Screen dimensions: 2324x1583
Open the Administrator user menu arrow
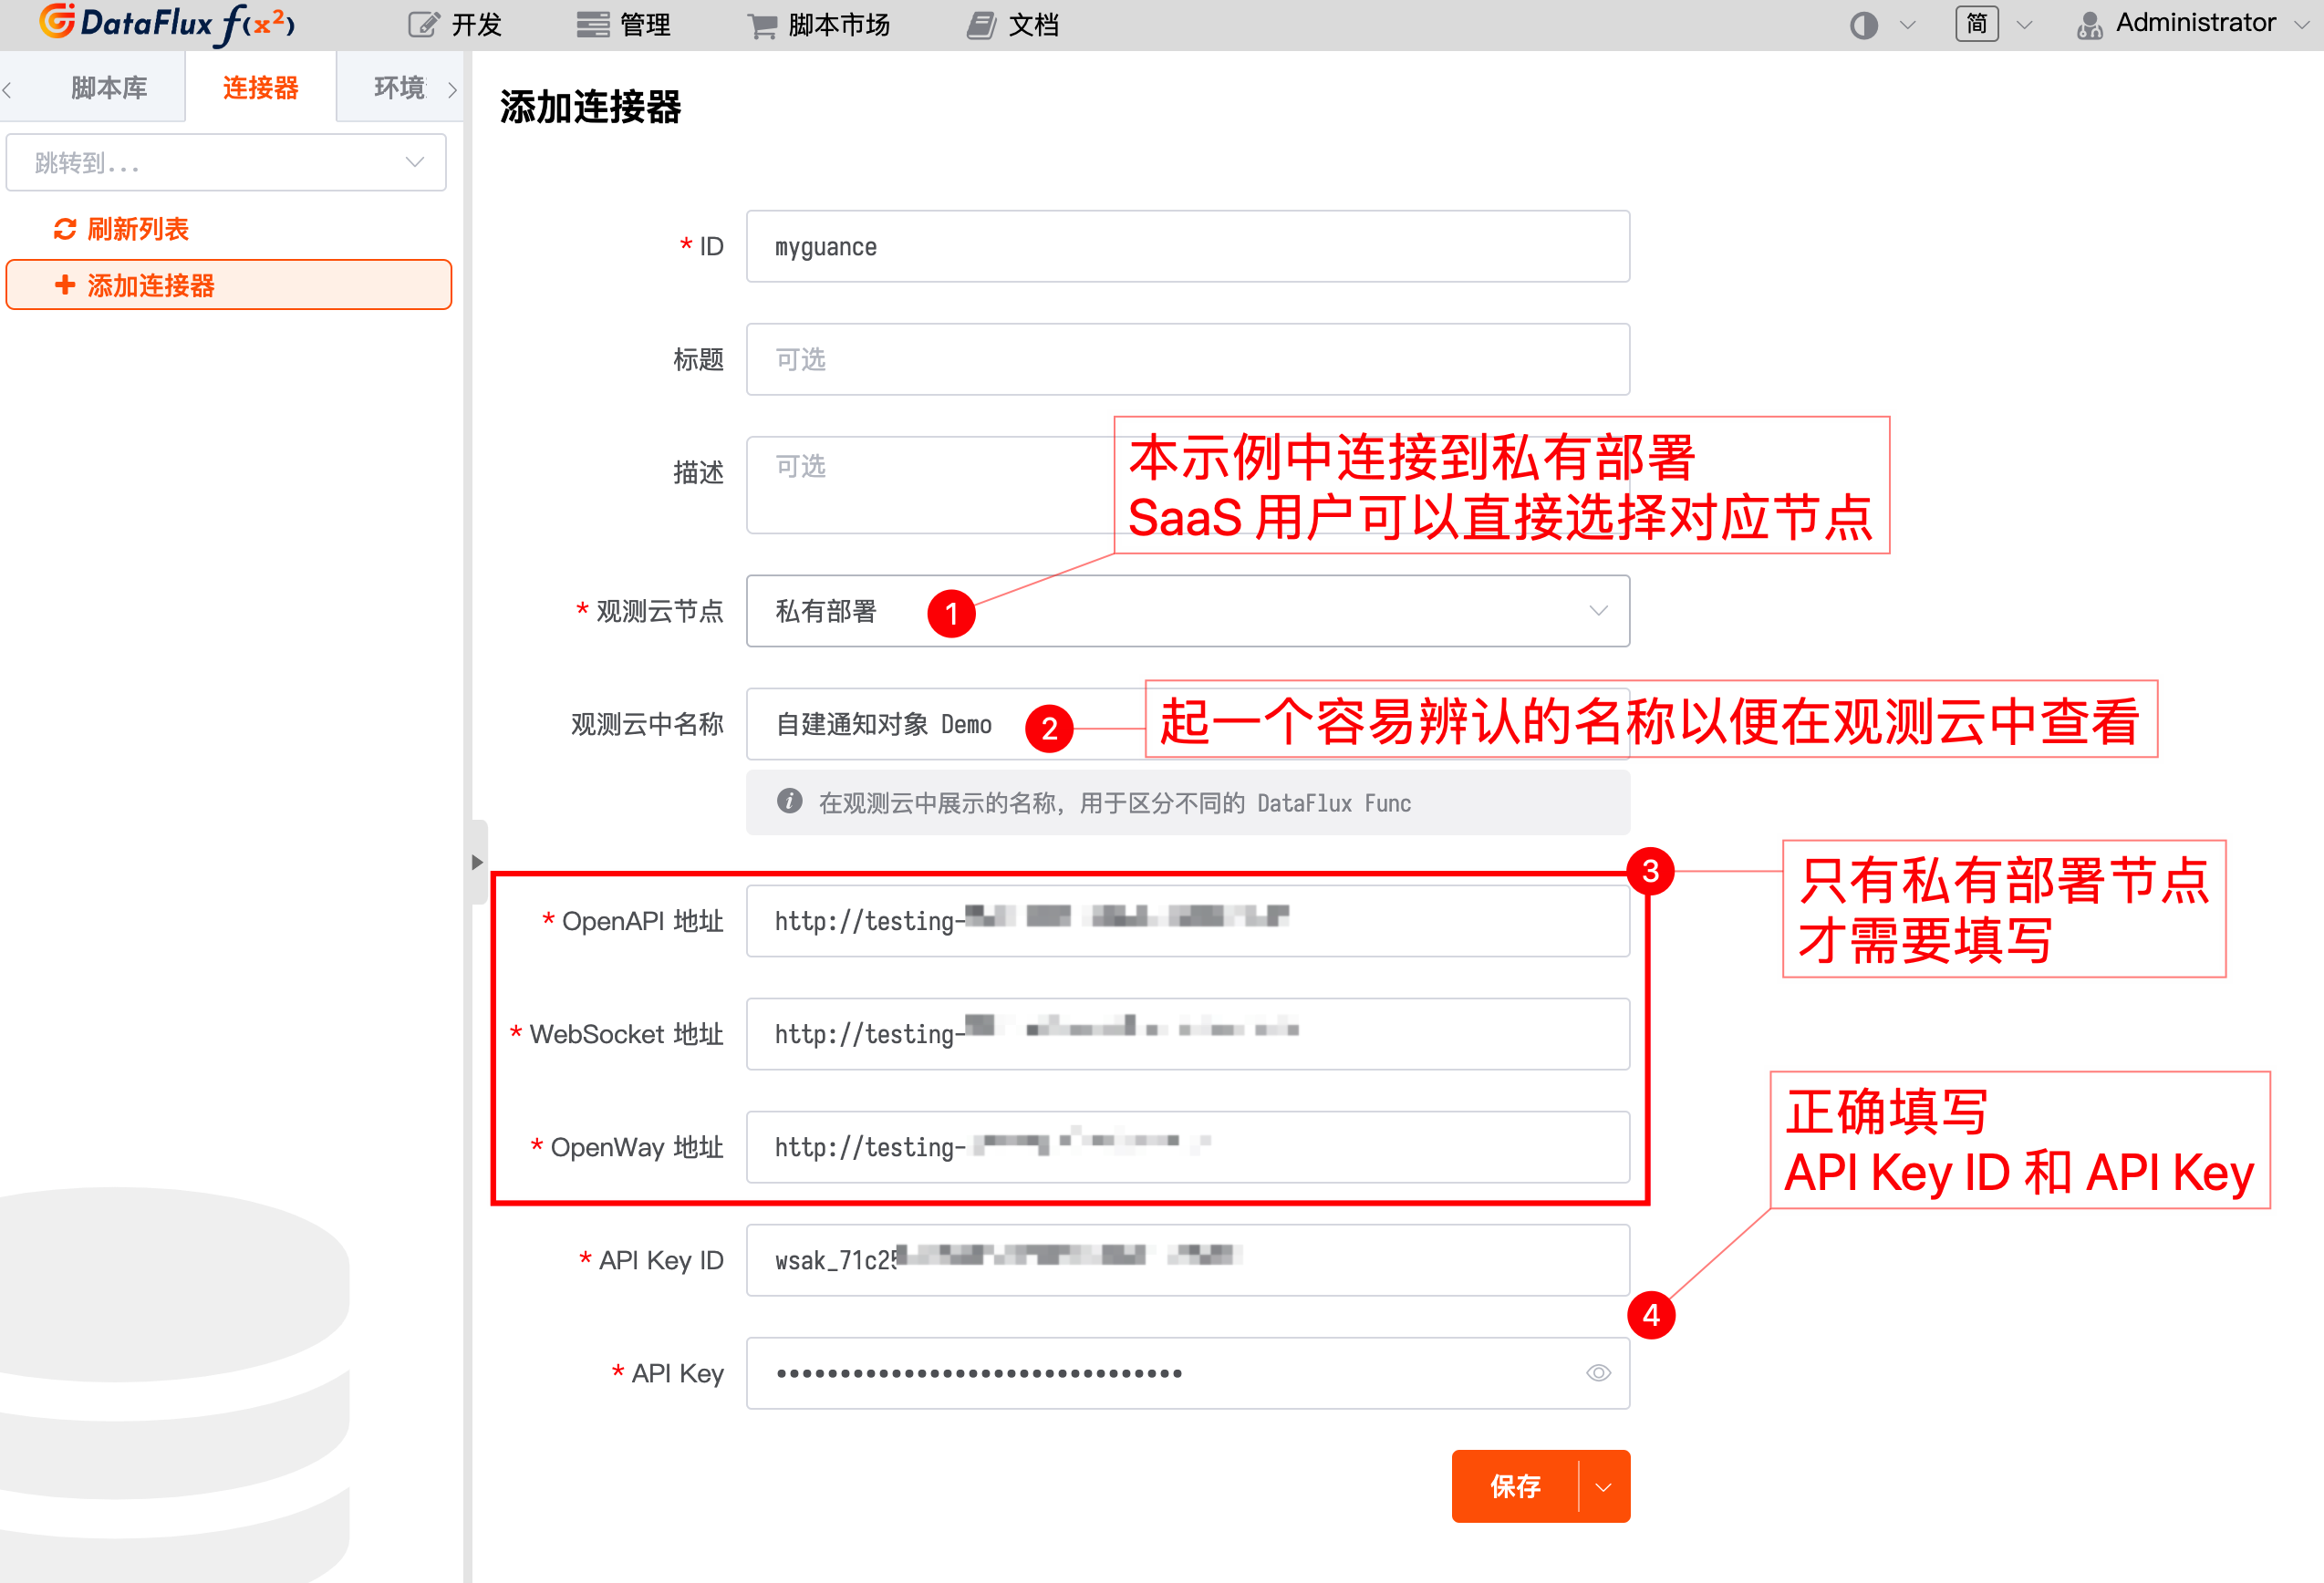[2301, 25]
